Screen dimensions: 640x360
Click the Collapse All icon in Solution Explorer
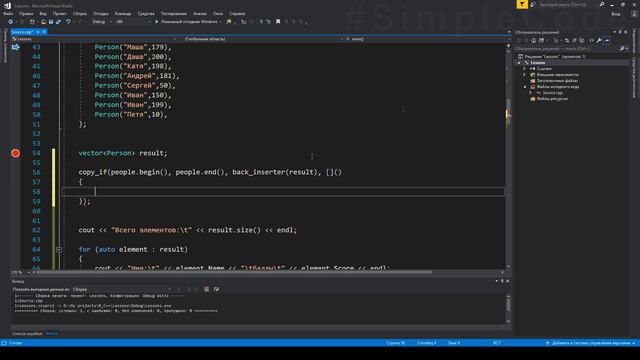(574, 40)
